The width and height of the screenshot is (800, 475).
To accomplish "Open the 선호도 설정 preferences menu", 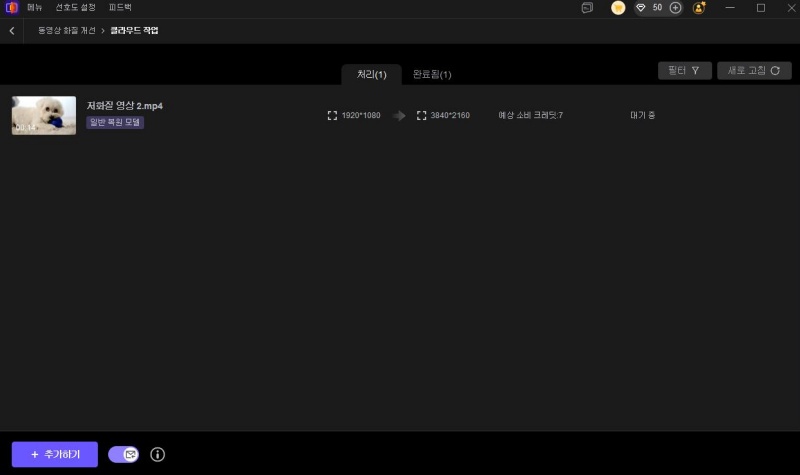I will 75,7.
